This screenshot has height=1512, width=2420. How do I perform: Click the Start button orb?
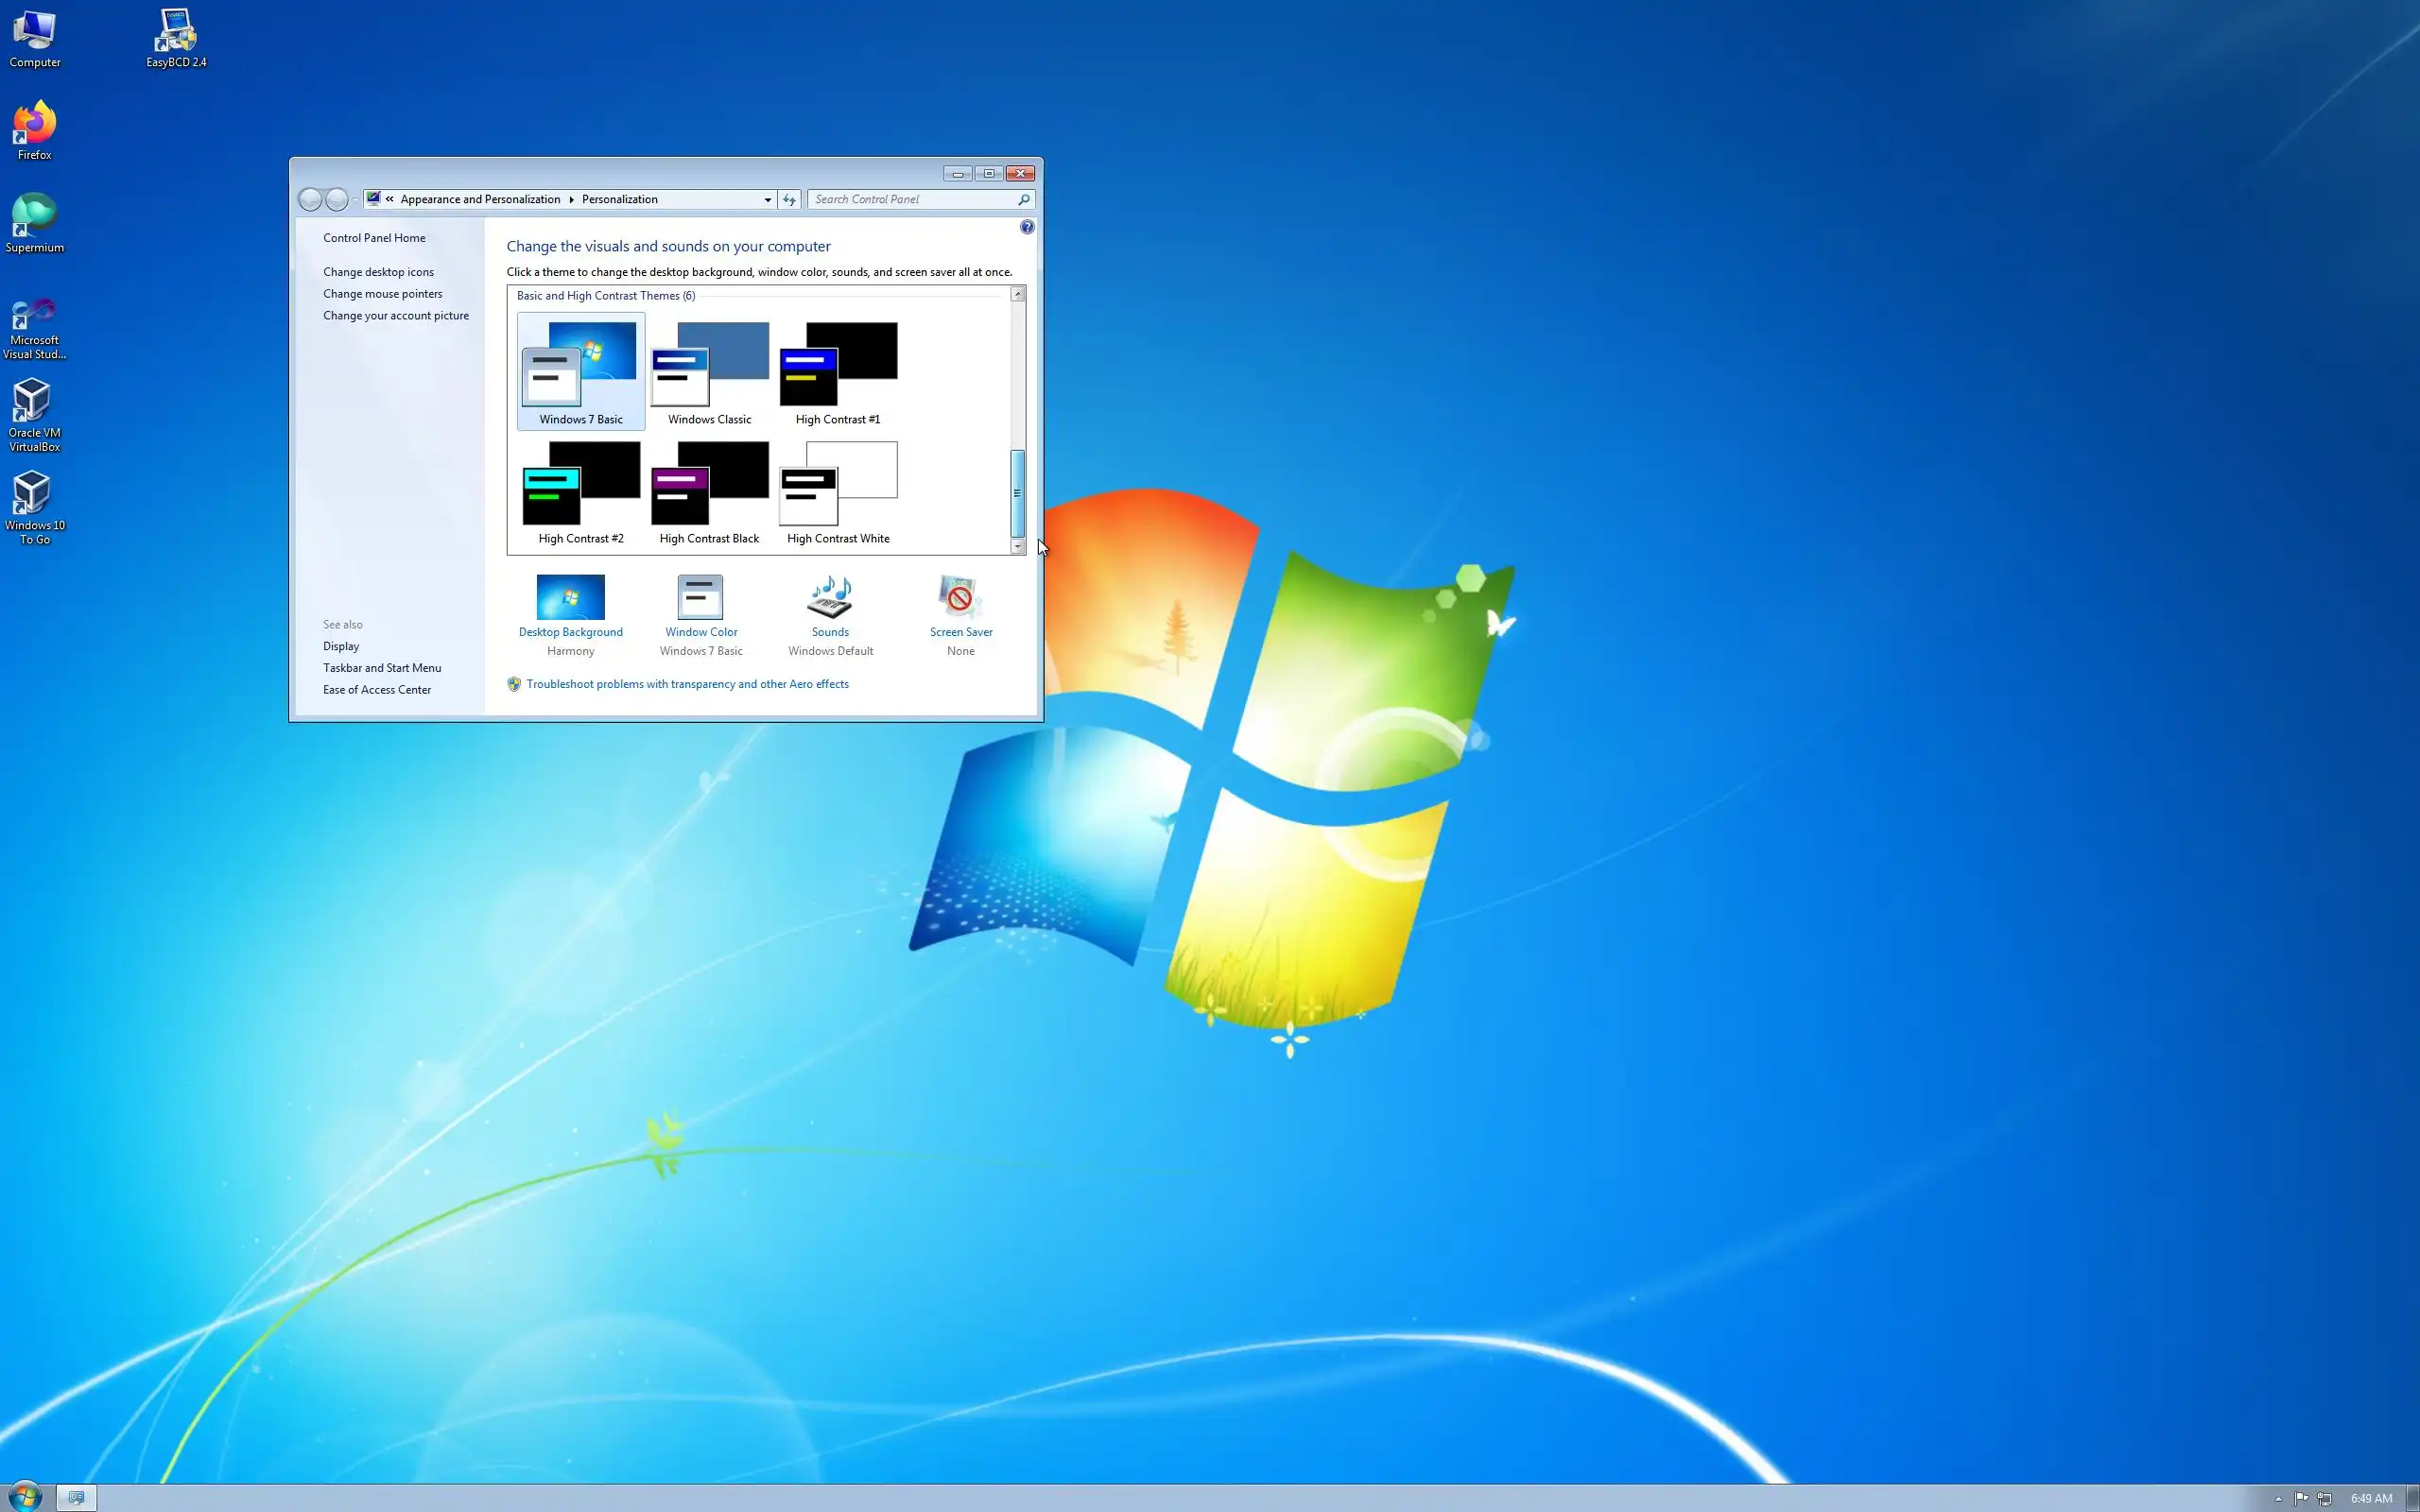point(25,1497)
